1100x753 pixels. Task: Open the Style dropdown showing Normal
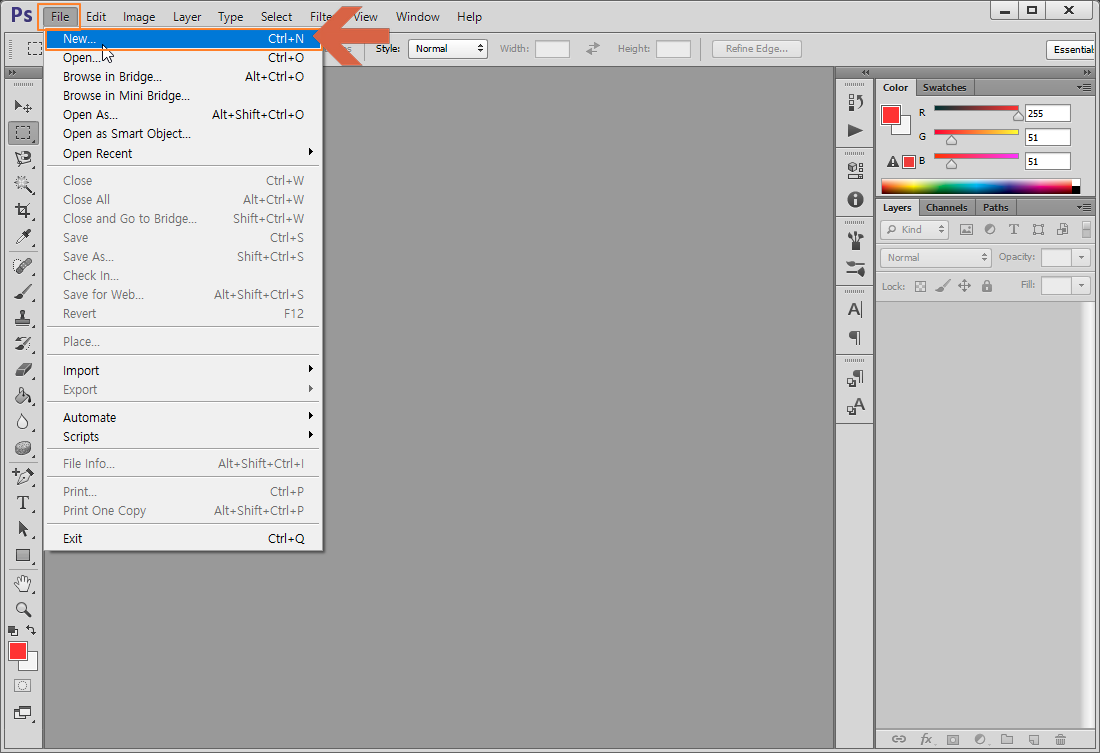(448, 48)
